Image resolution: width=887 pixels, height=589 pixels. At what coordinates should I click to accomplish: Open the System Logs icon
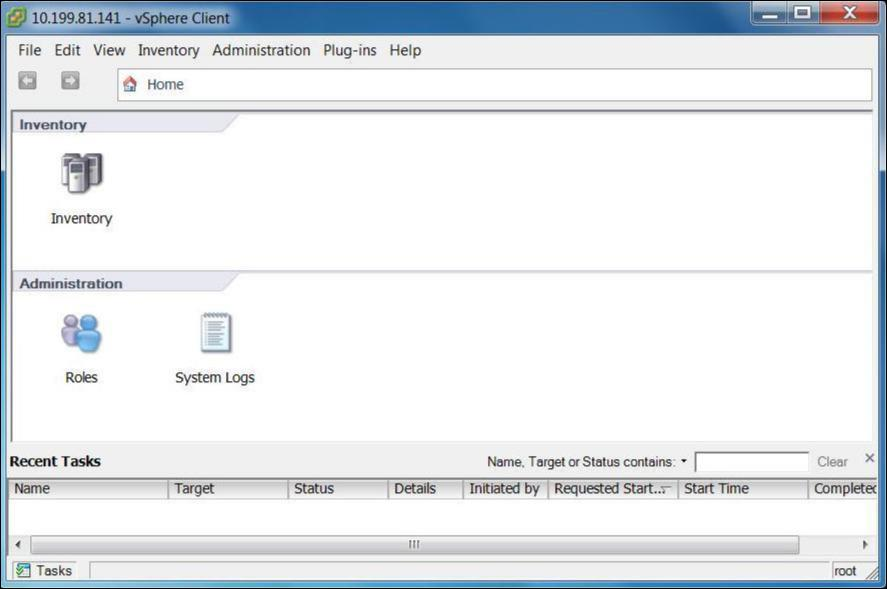click(216, 333)
